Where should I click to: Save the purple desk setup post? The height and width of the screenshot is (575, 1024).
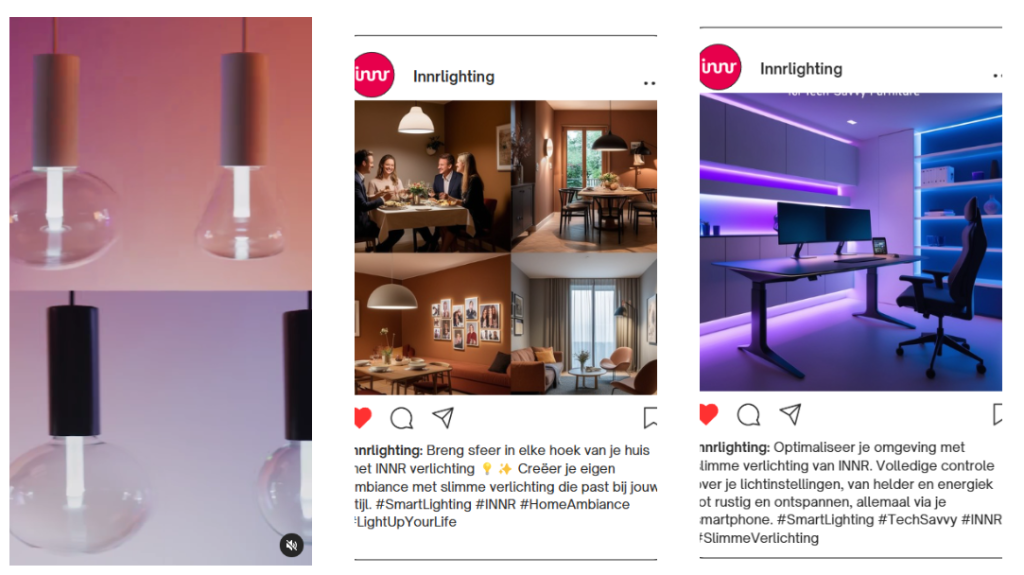click(x=997, y=414)
